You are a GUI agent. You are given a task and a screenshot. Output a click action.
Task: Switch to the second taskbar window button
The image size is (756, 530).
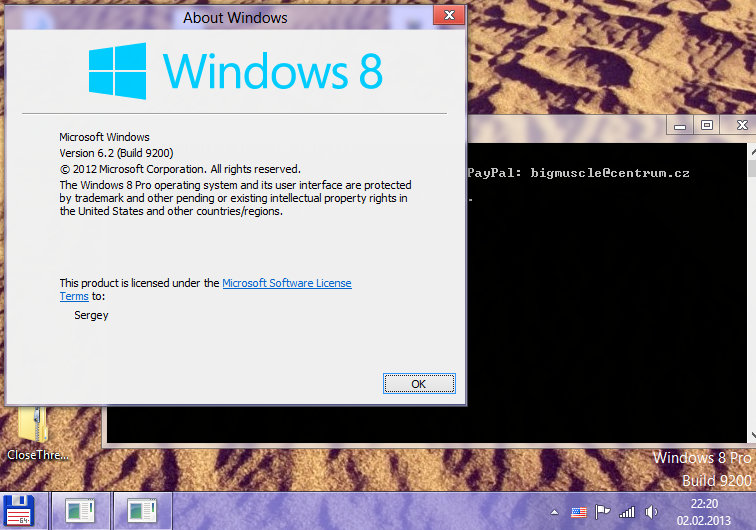coord(142,510)
